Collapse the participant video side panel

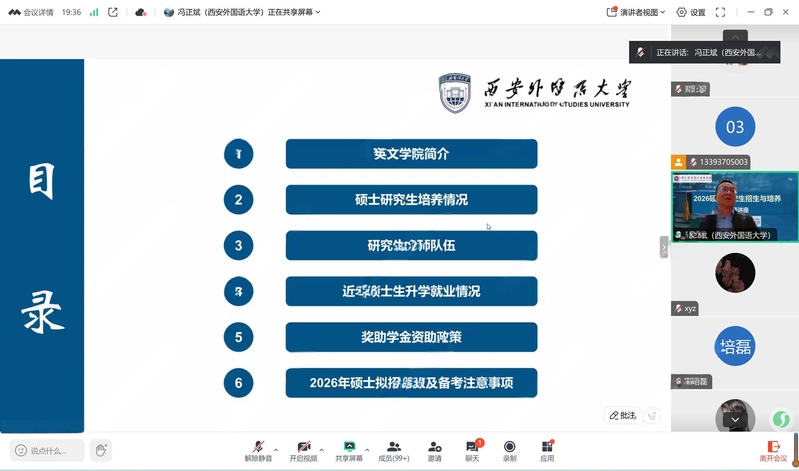click(663, 246)
